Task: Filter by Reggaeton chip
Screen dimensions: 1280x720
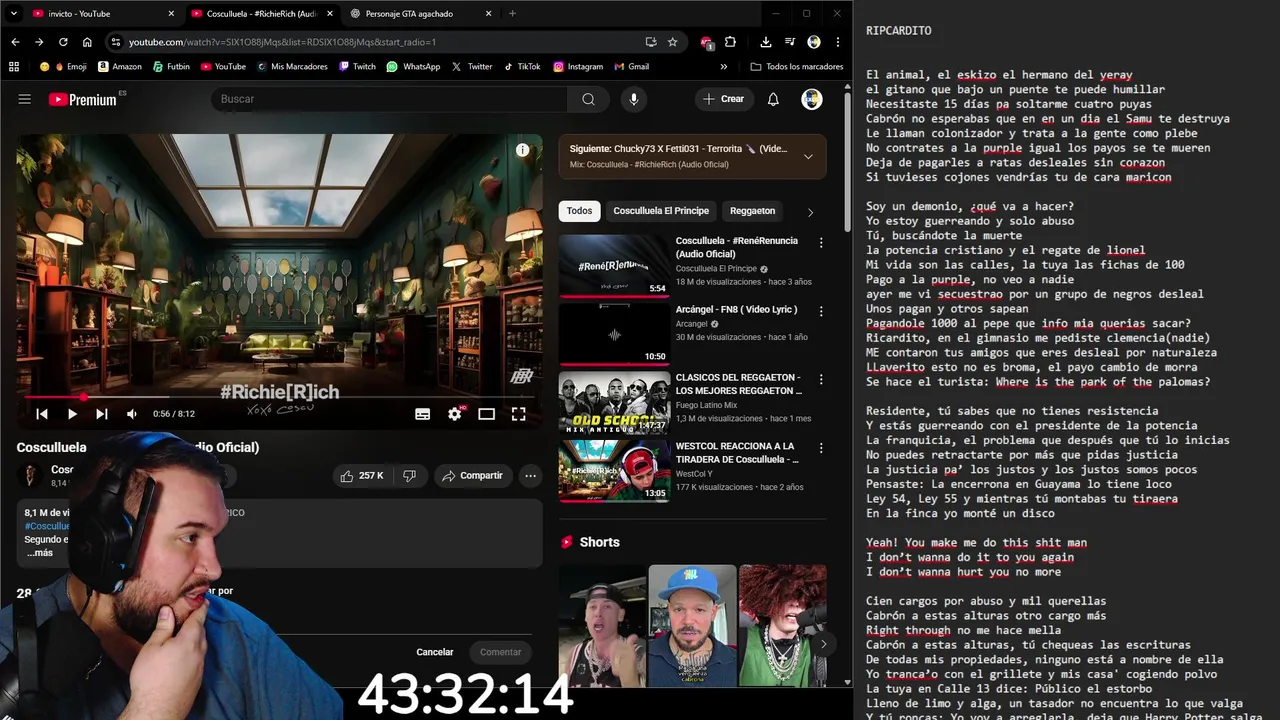Action: point(752,211)
